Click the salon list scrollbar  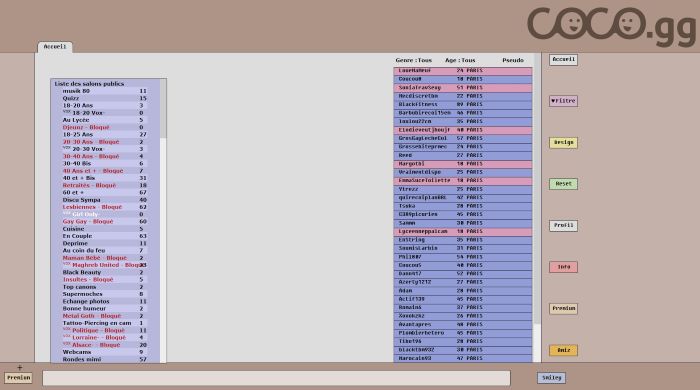pyautogui.click(x=163, y=221)
